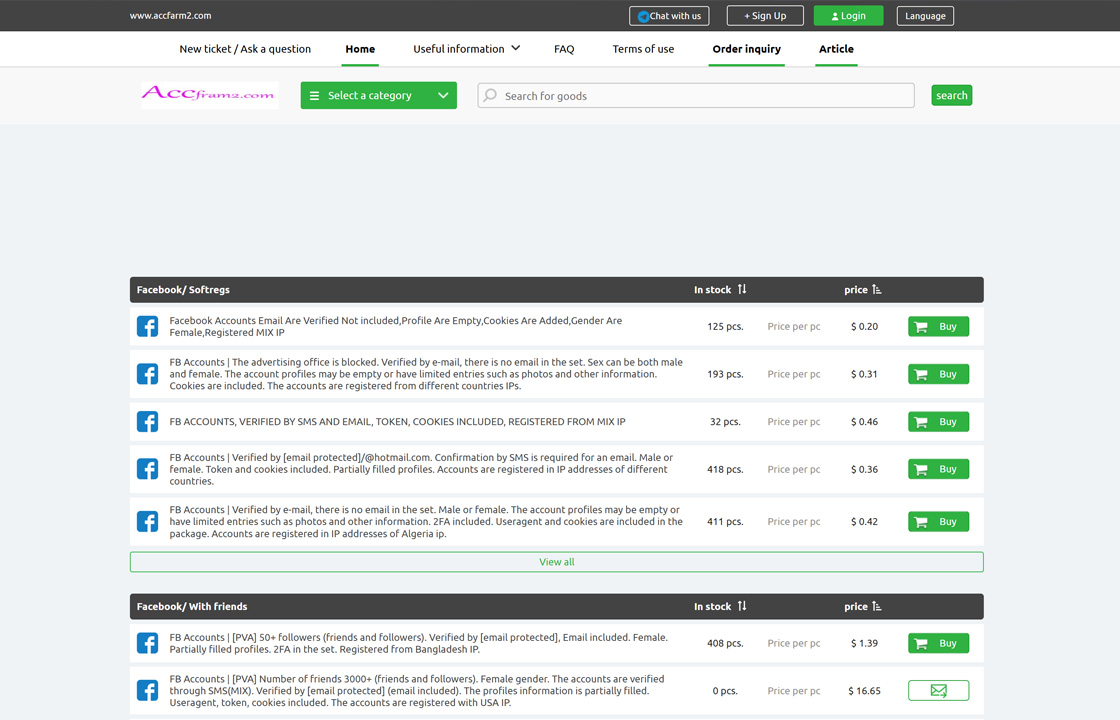This screenshot has height=720, width=1120.
Task: Click the Facebook icon for the Algeria IP row
Action: point(147,521)
